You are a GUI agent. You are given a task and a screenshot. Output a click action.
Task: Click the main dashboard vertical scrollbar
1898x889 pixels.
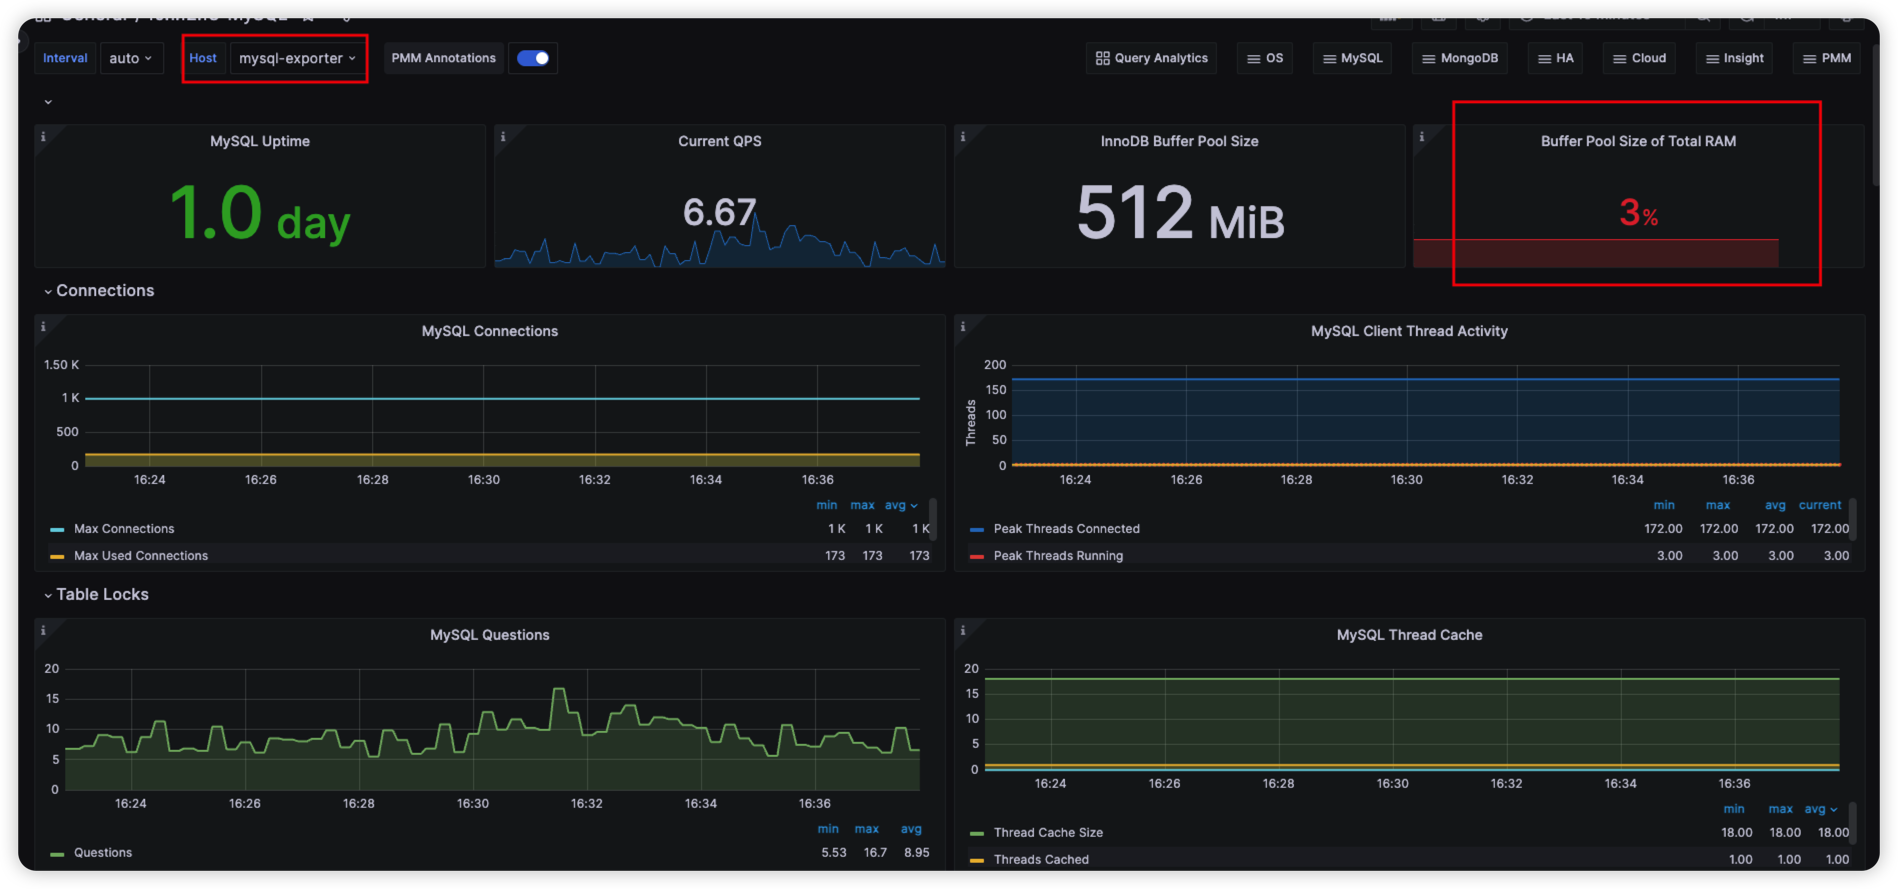[x=1876, y=115]
